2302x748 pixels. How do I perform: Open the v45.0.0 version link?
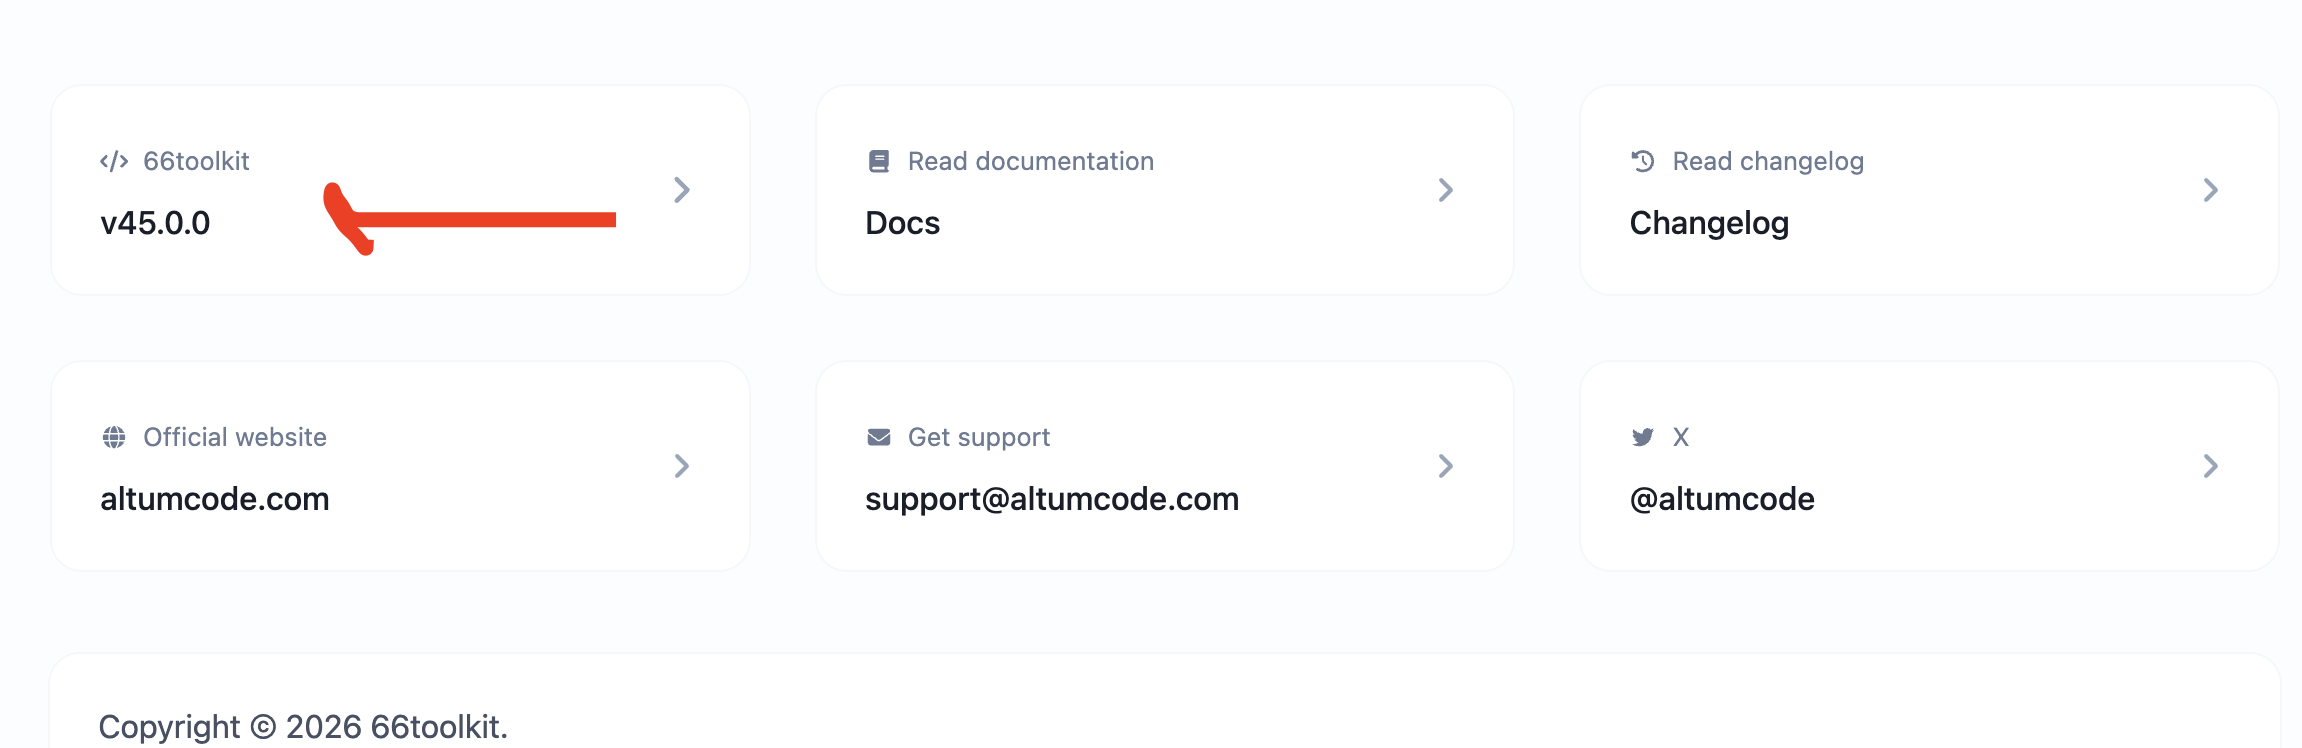click(155, 223)
